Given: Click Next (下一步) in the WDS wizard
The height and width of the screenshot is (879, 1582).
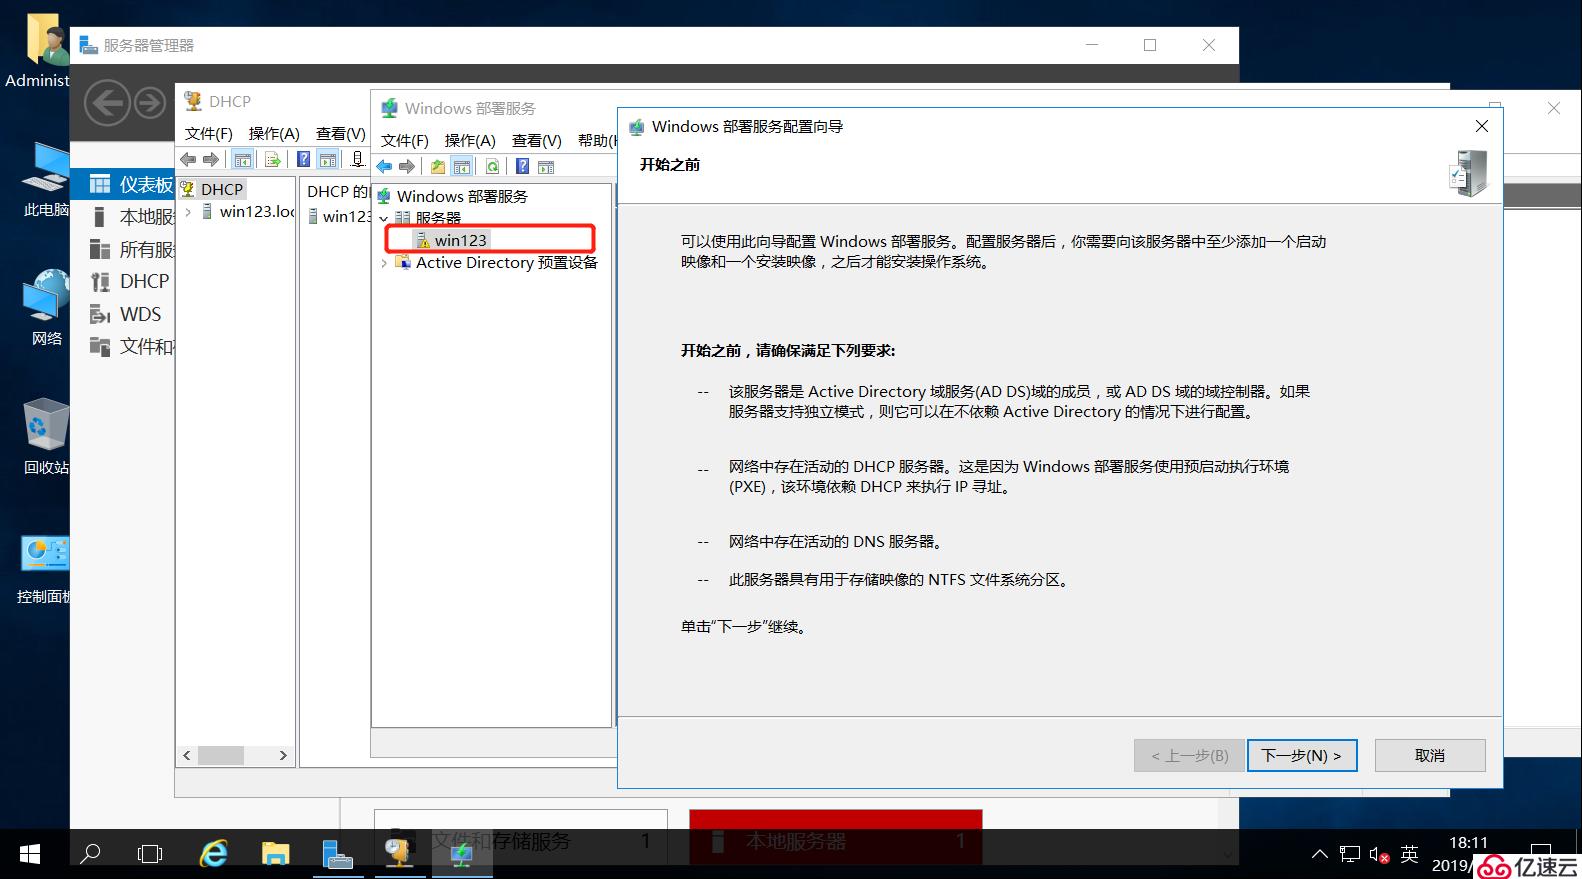Looking at the screenshot, I should (x=1302, y=755).
